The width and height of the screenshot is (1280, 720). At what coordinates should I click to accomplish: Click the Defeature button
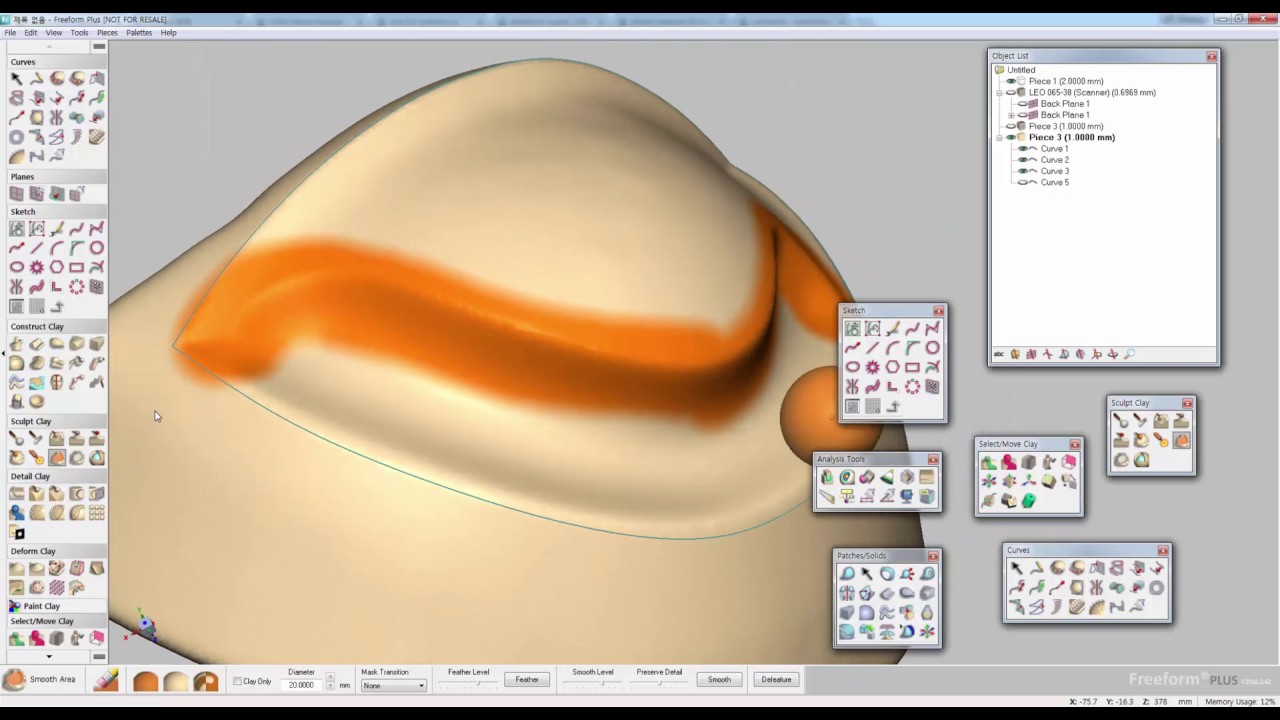click(776, 680)
